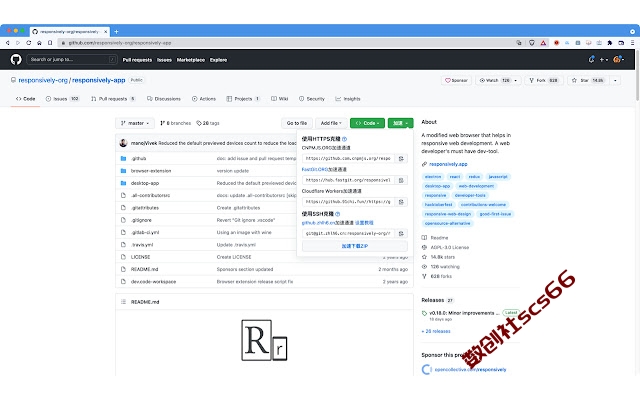The height and width of the screenshot is (400, 640).
Task: Click the .github folder icon
Action: click(123, 158)
